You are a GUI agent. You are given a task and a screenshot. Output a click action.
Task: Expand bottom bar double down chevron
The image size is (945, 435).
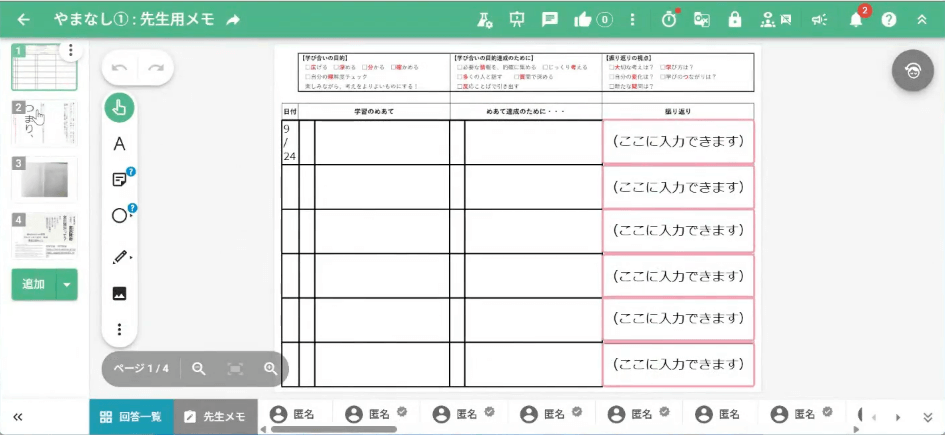coord(928,417)
